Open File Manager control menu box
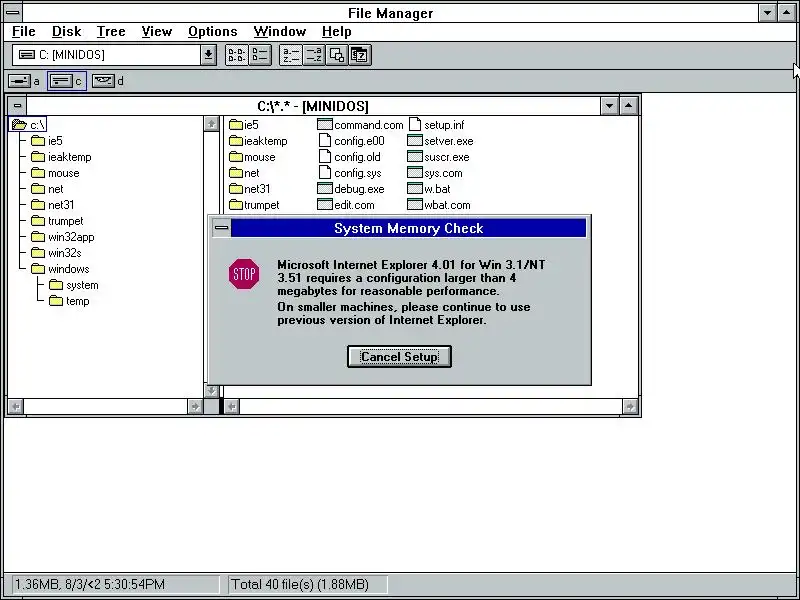The height and width of the screenshot is (600, 800). (x=12, y=12)
